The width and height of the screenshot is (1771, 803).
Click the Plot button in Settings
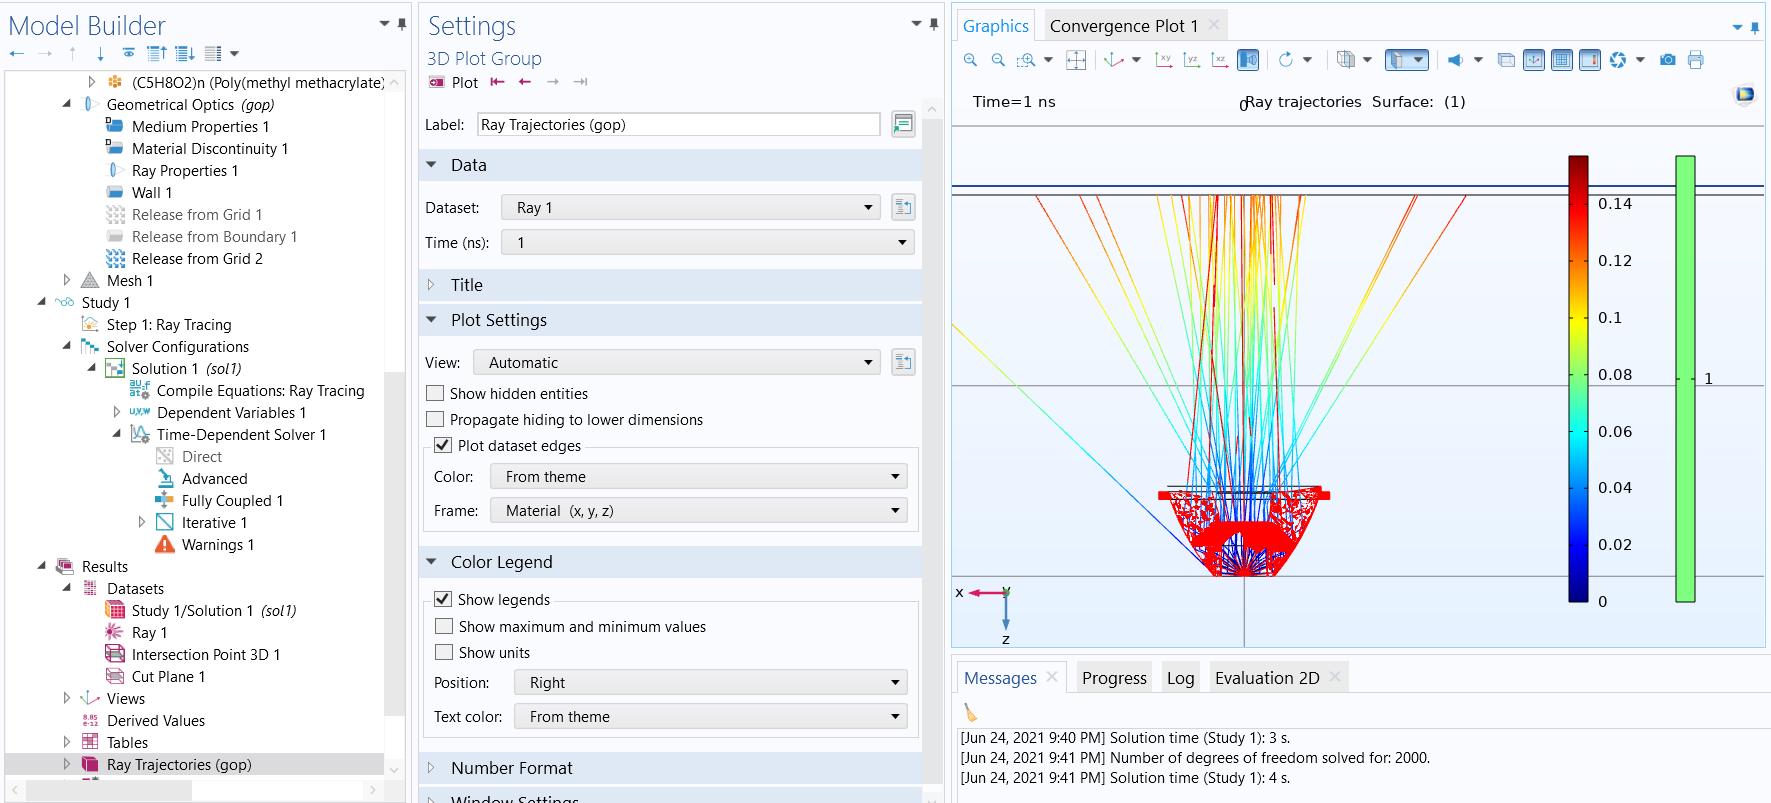tap(454, 82)
